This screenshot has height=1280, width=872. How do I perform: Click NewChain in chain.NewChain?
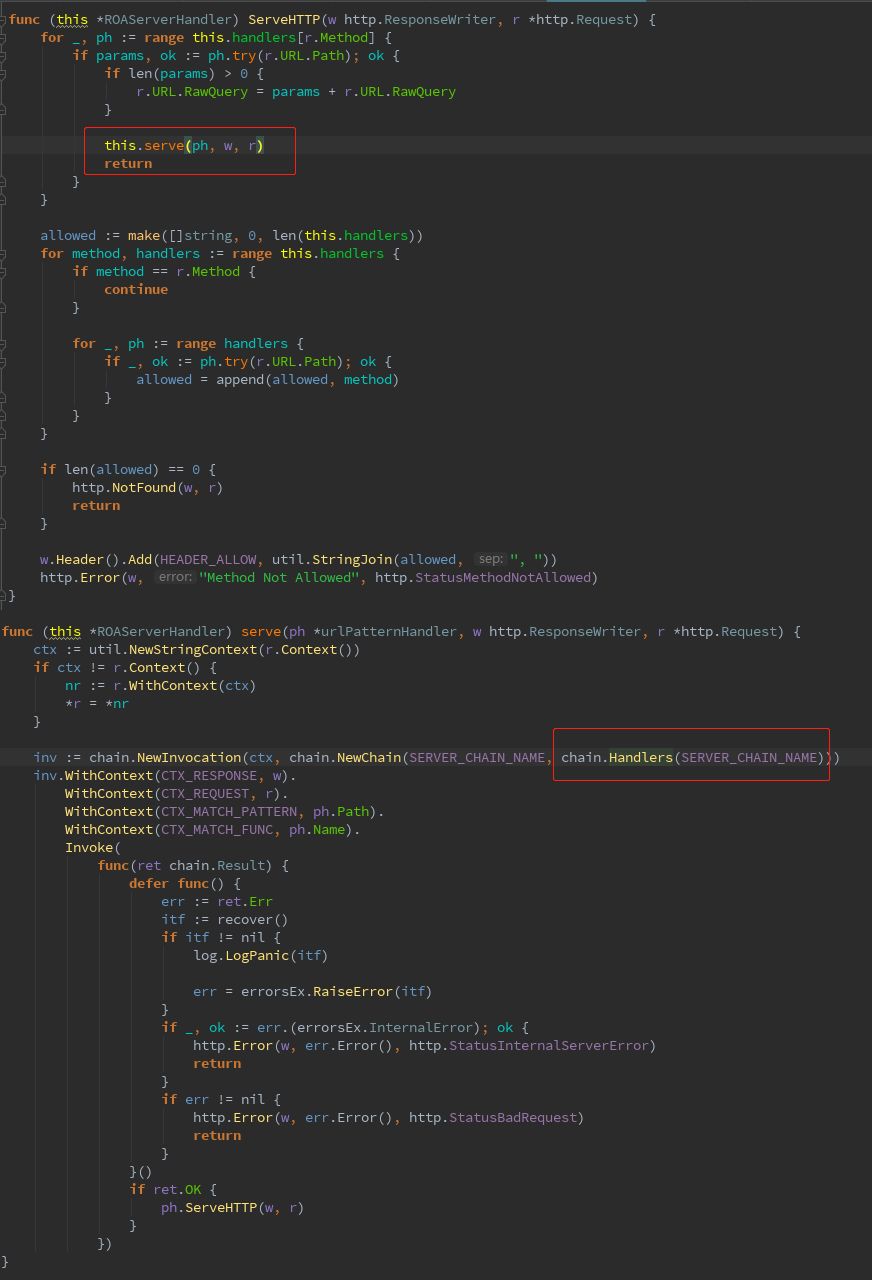(x=369, y=757)
